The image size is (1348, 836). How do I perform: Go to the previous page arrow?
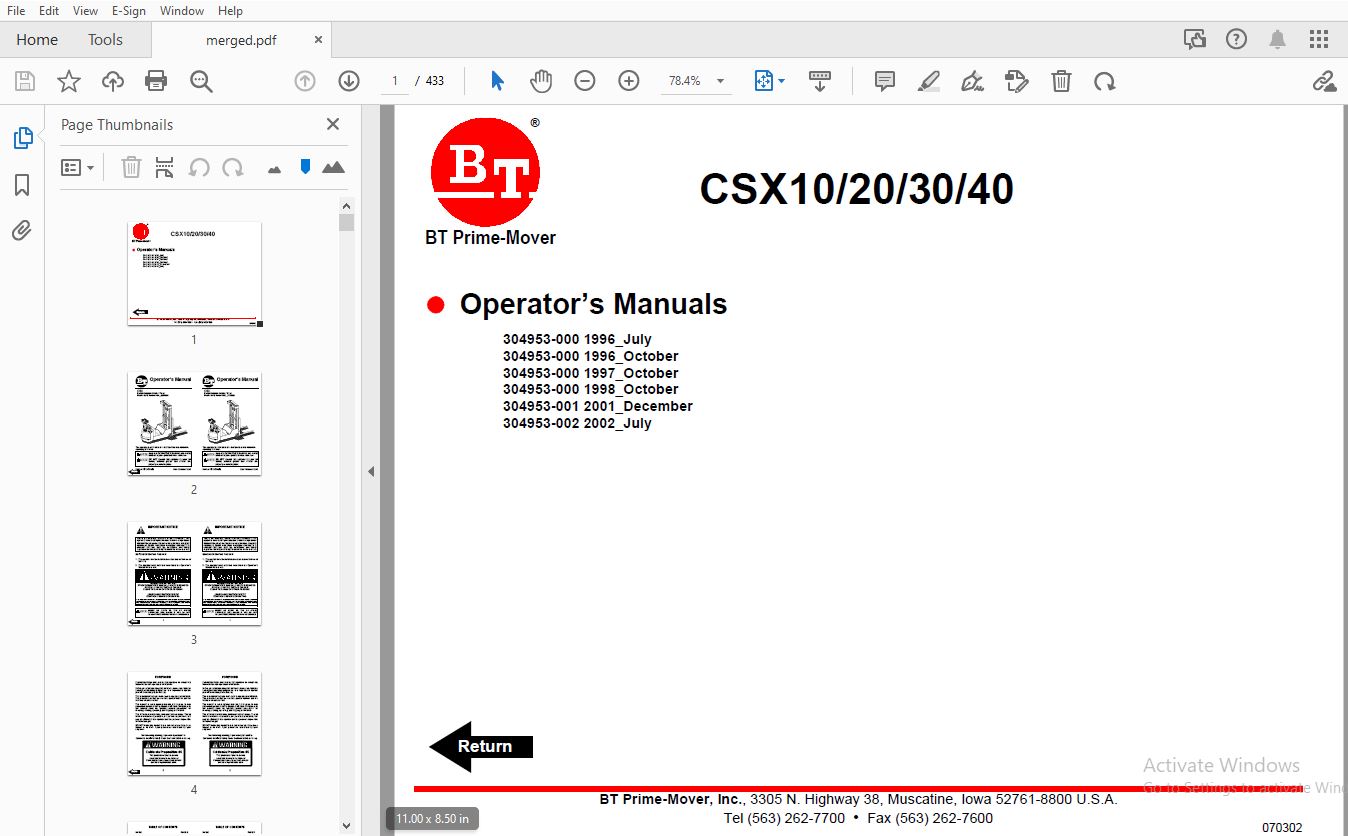tap(305, 81)
